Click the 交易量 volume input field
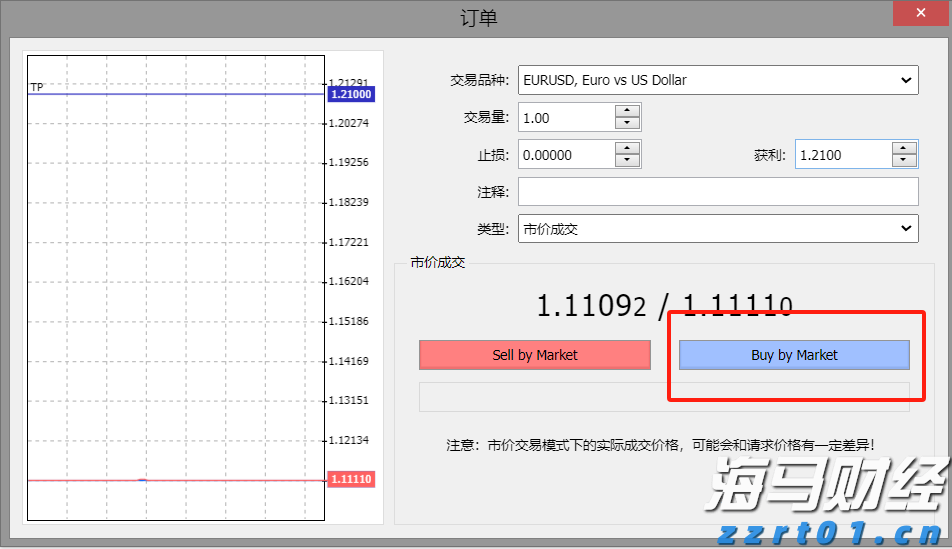 [566, 118]
